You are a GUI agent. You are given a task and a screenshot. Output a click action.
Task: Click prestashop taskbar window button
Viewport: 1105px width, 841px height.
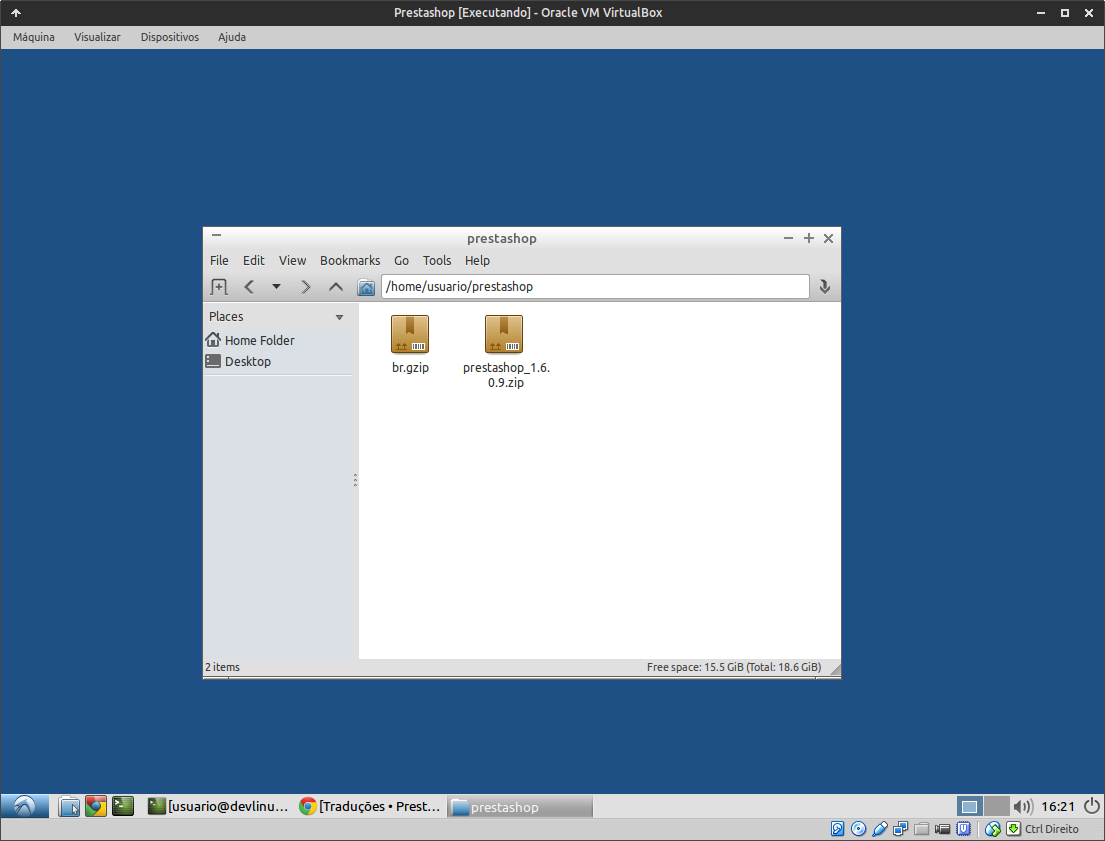tap(520, 806)
